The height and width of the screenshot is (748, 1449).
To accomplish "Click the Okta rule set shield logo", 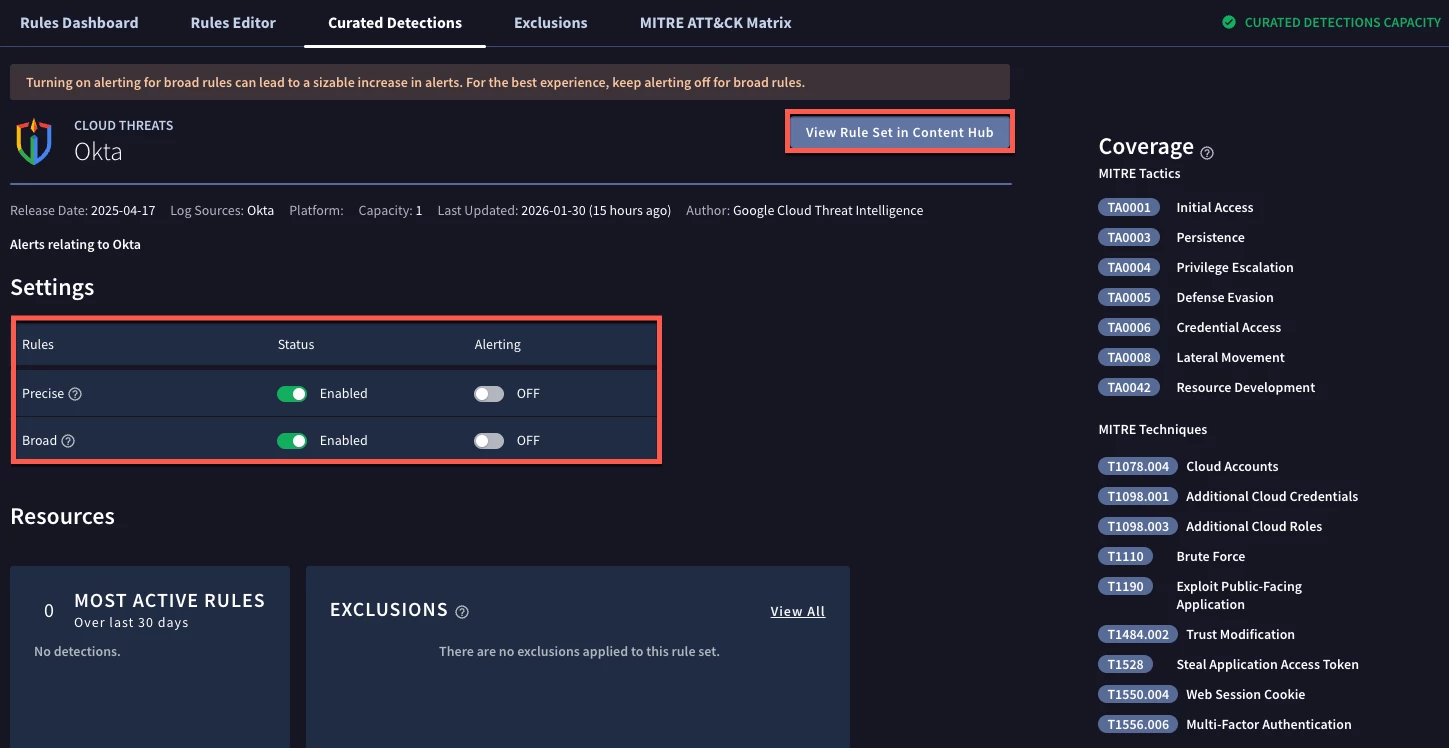I will (x=33, y=141).
